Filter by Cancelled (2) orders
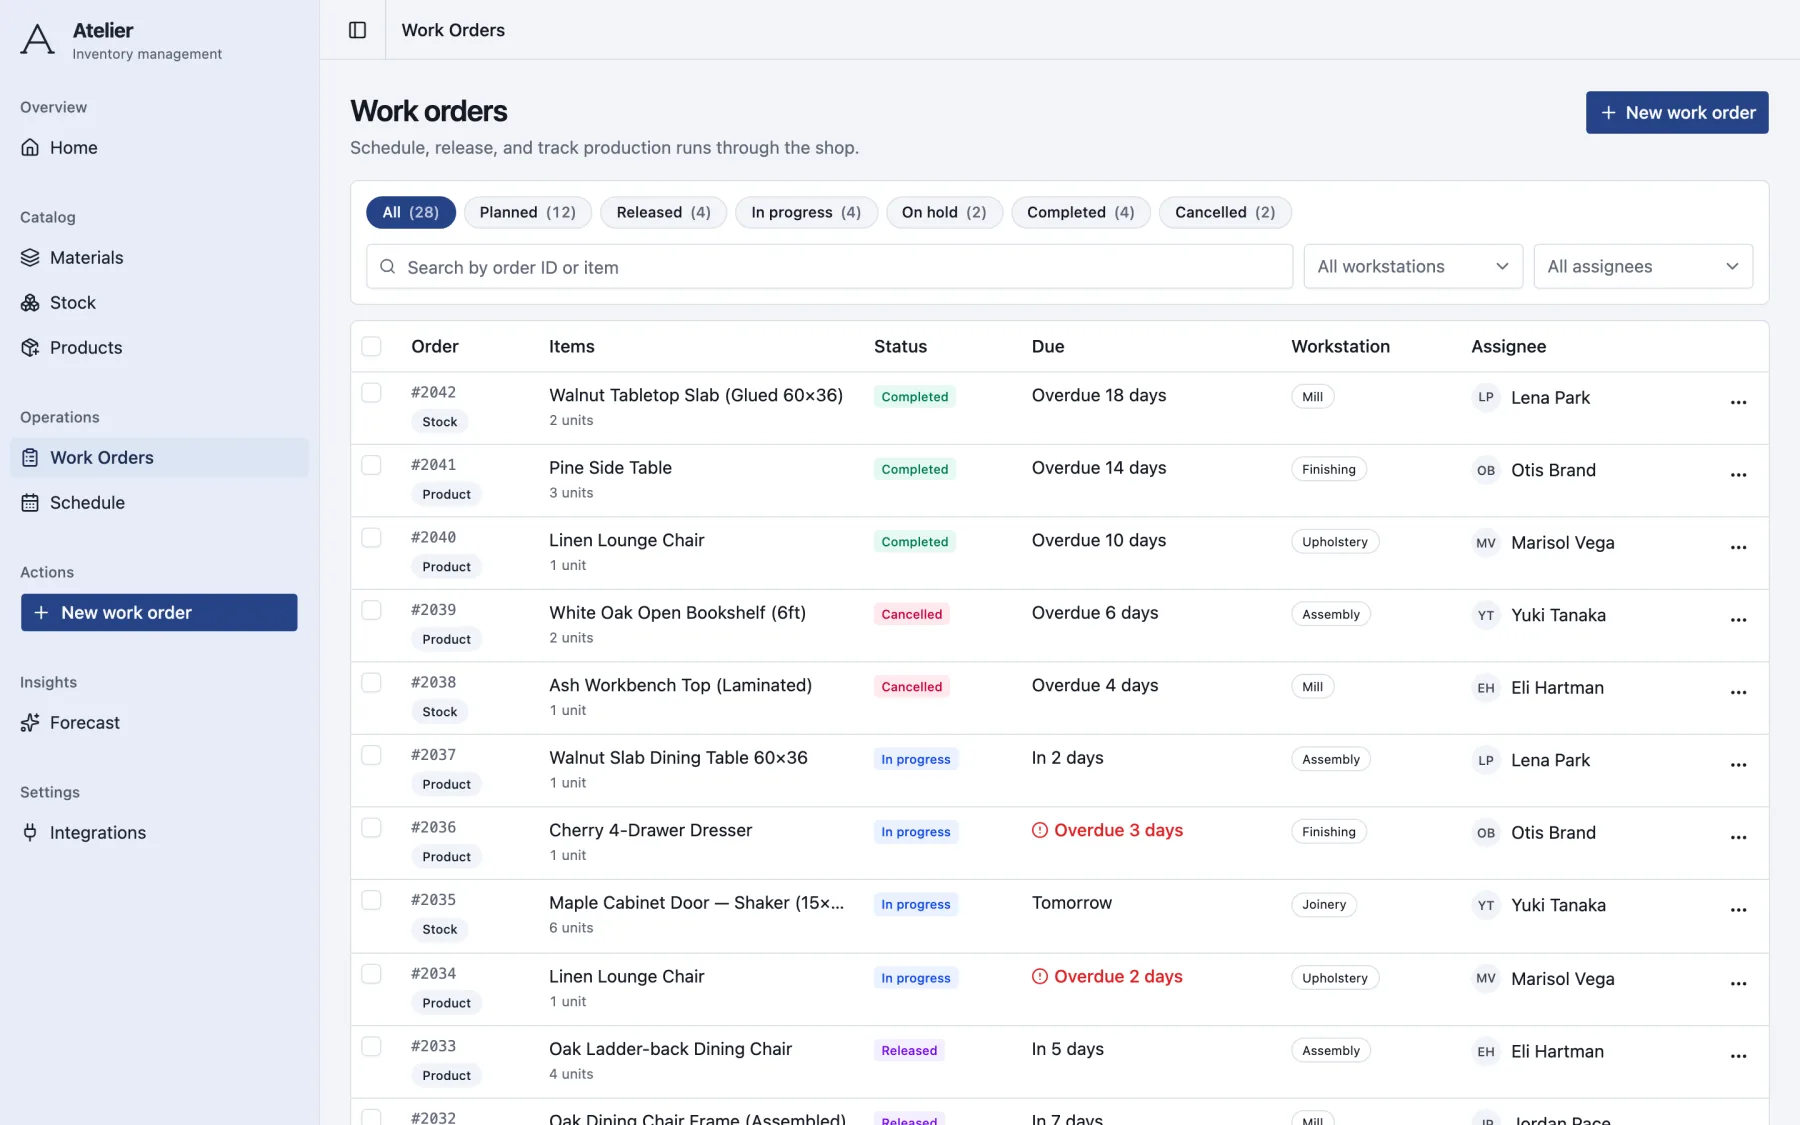 pos(1225,212)
